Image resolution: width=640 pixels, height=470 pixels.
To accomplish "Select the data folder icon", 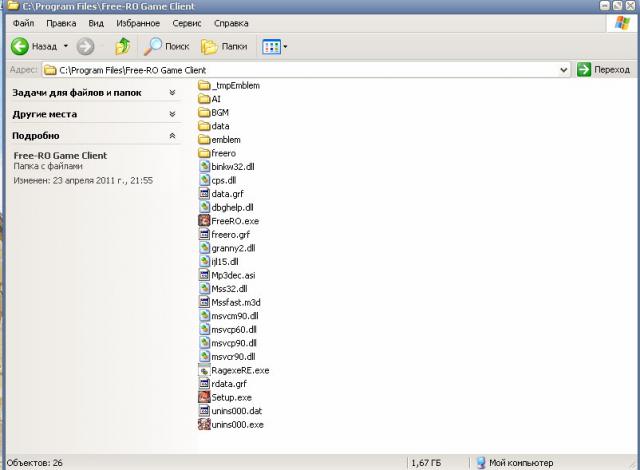I will coord(204,126).
